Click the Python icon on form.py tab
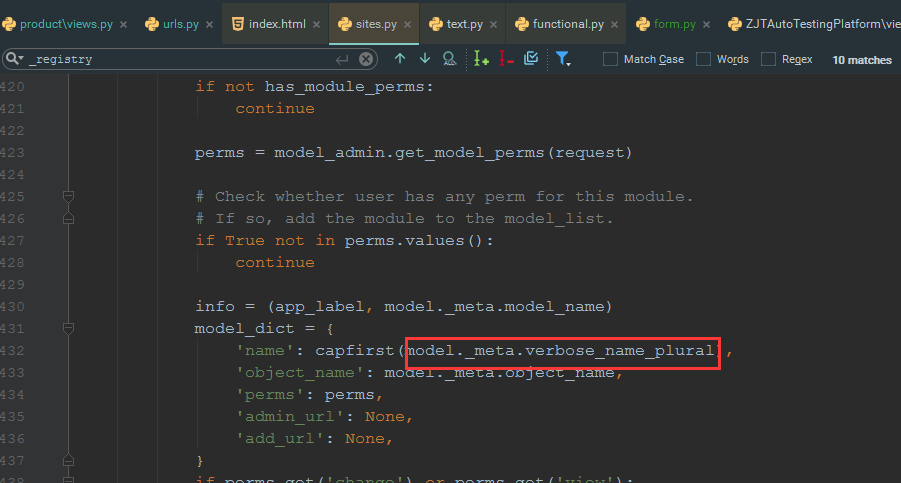This screenshot has height=483, width=901. click(x=643, y=24)
